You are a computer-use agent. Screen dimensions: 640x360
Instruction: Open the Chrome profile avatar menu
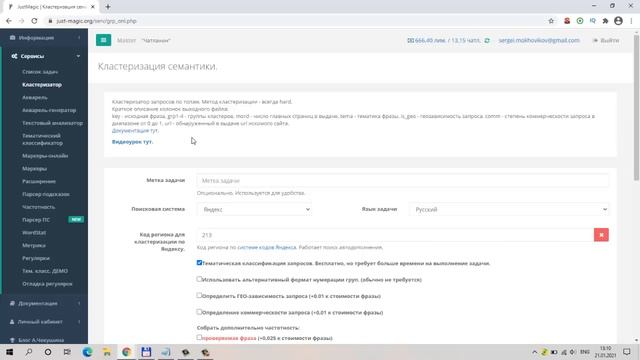coord(618,21)
